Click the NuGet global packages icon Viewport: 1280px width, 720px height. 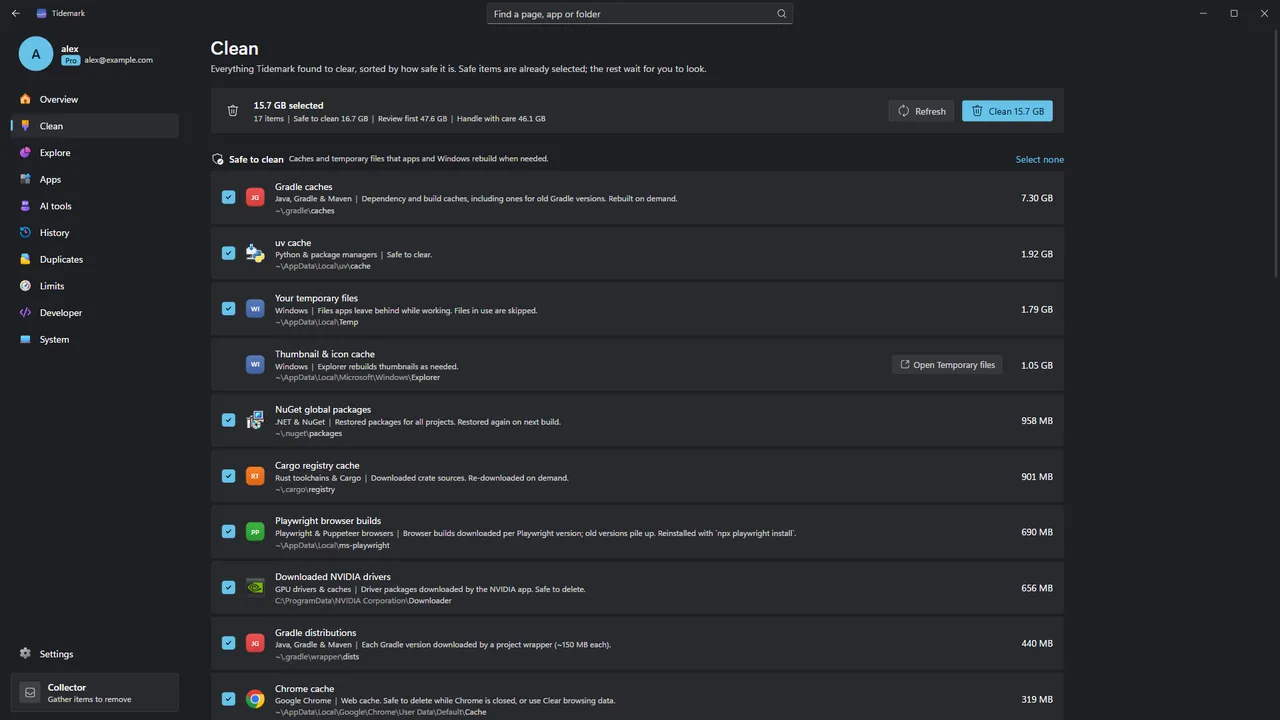[255, 420]
